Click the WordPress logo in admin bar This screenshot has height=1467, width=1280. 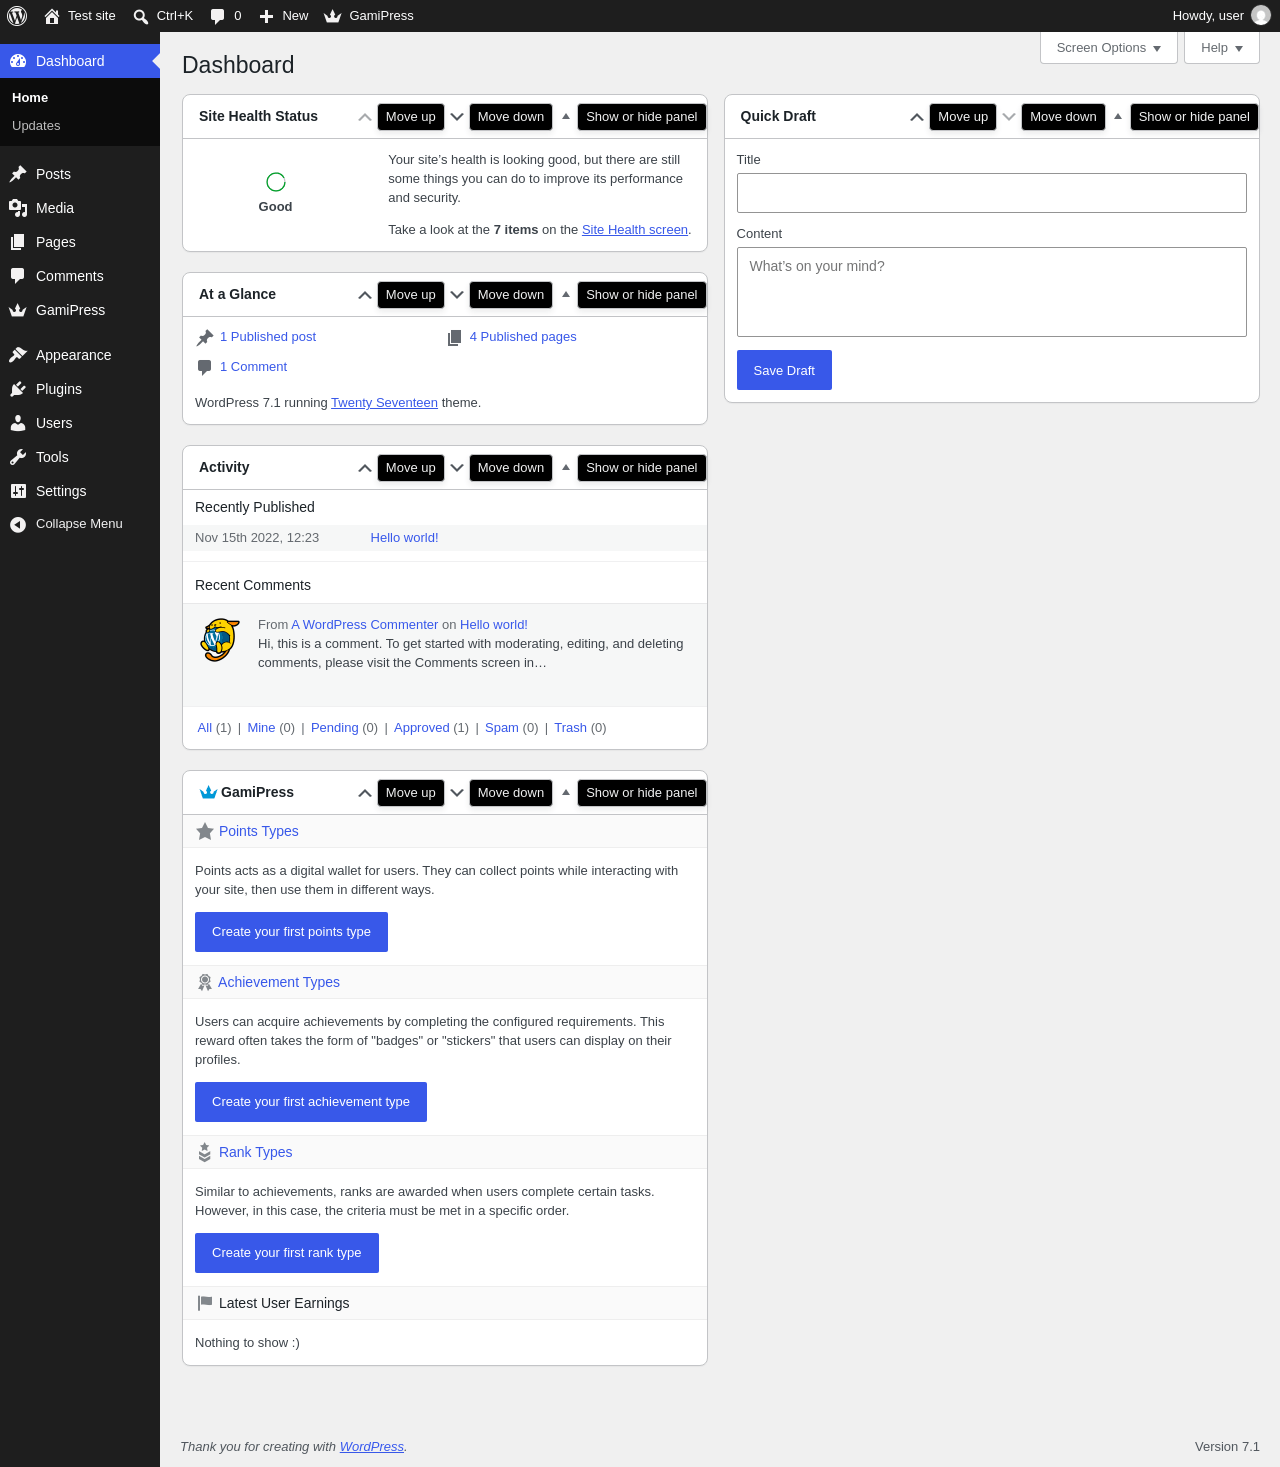pyautogui.click(x=17, y=16)
